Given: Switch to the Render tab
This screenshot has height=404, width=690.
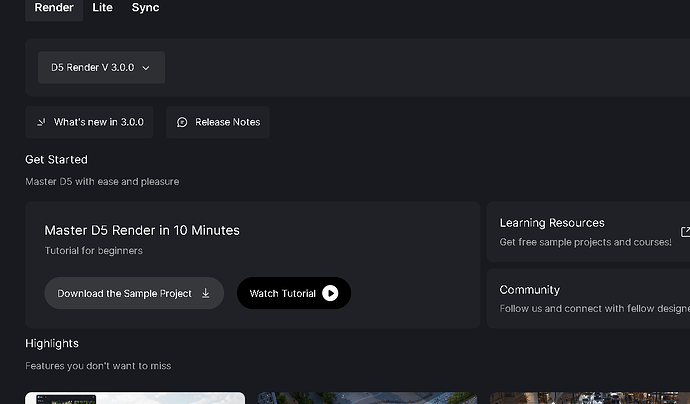Looking at the screenshot, I should (54, 8).
